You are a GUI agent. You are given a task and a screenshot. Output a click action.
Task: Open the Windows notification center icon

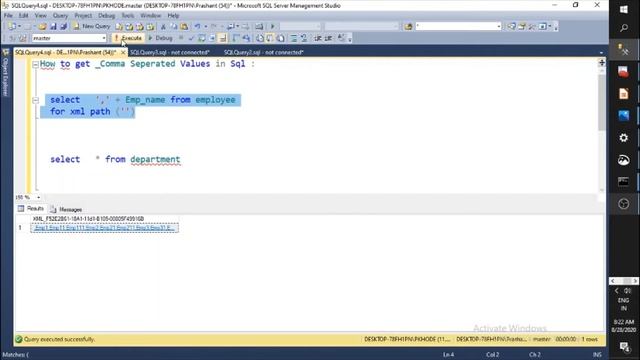tap(624, 347)
